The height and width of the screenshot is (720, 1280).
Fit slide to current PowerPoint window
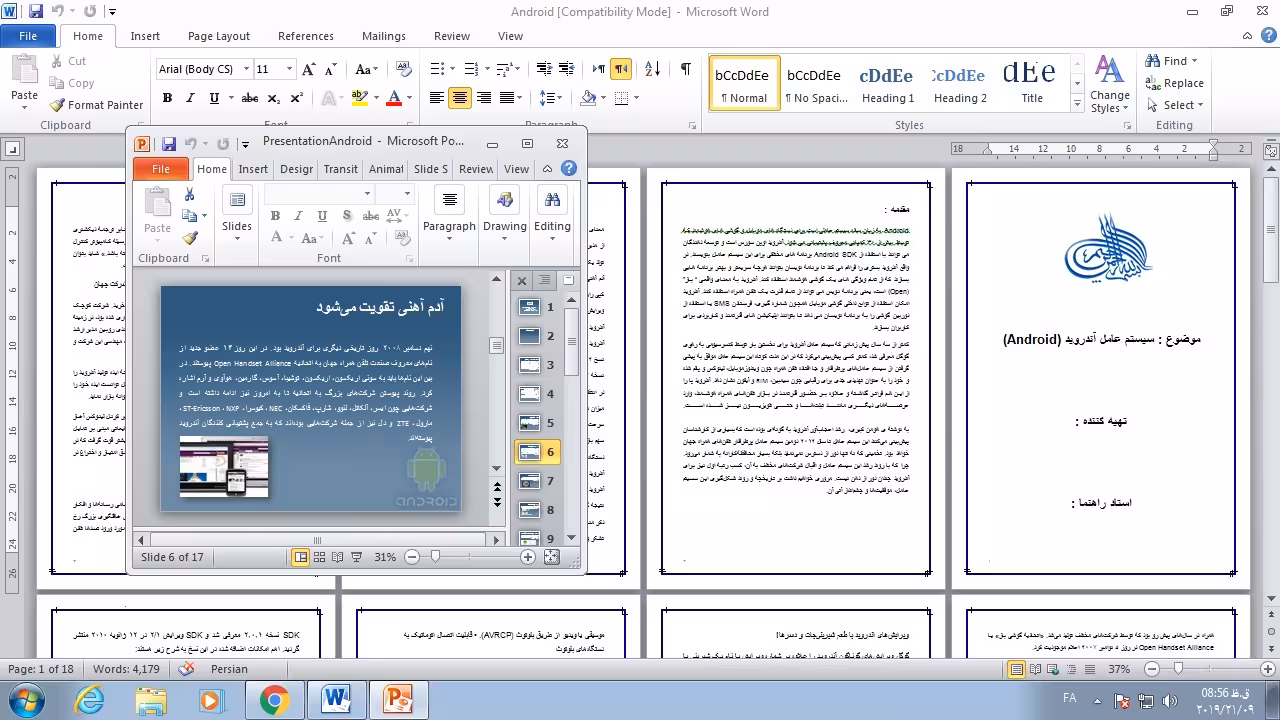[551, 557]
